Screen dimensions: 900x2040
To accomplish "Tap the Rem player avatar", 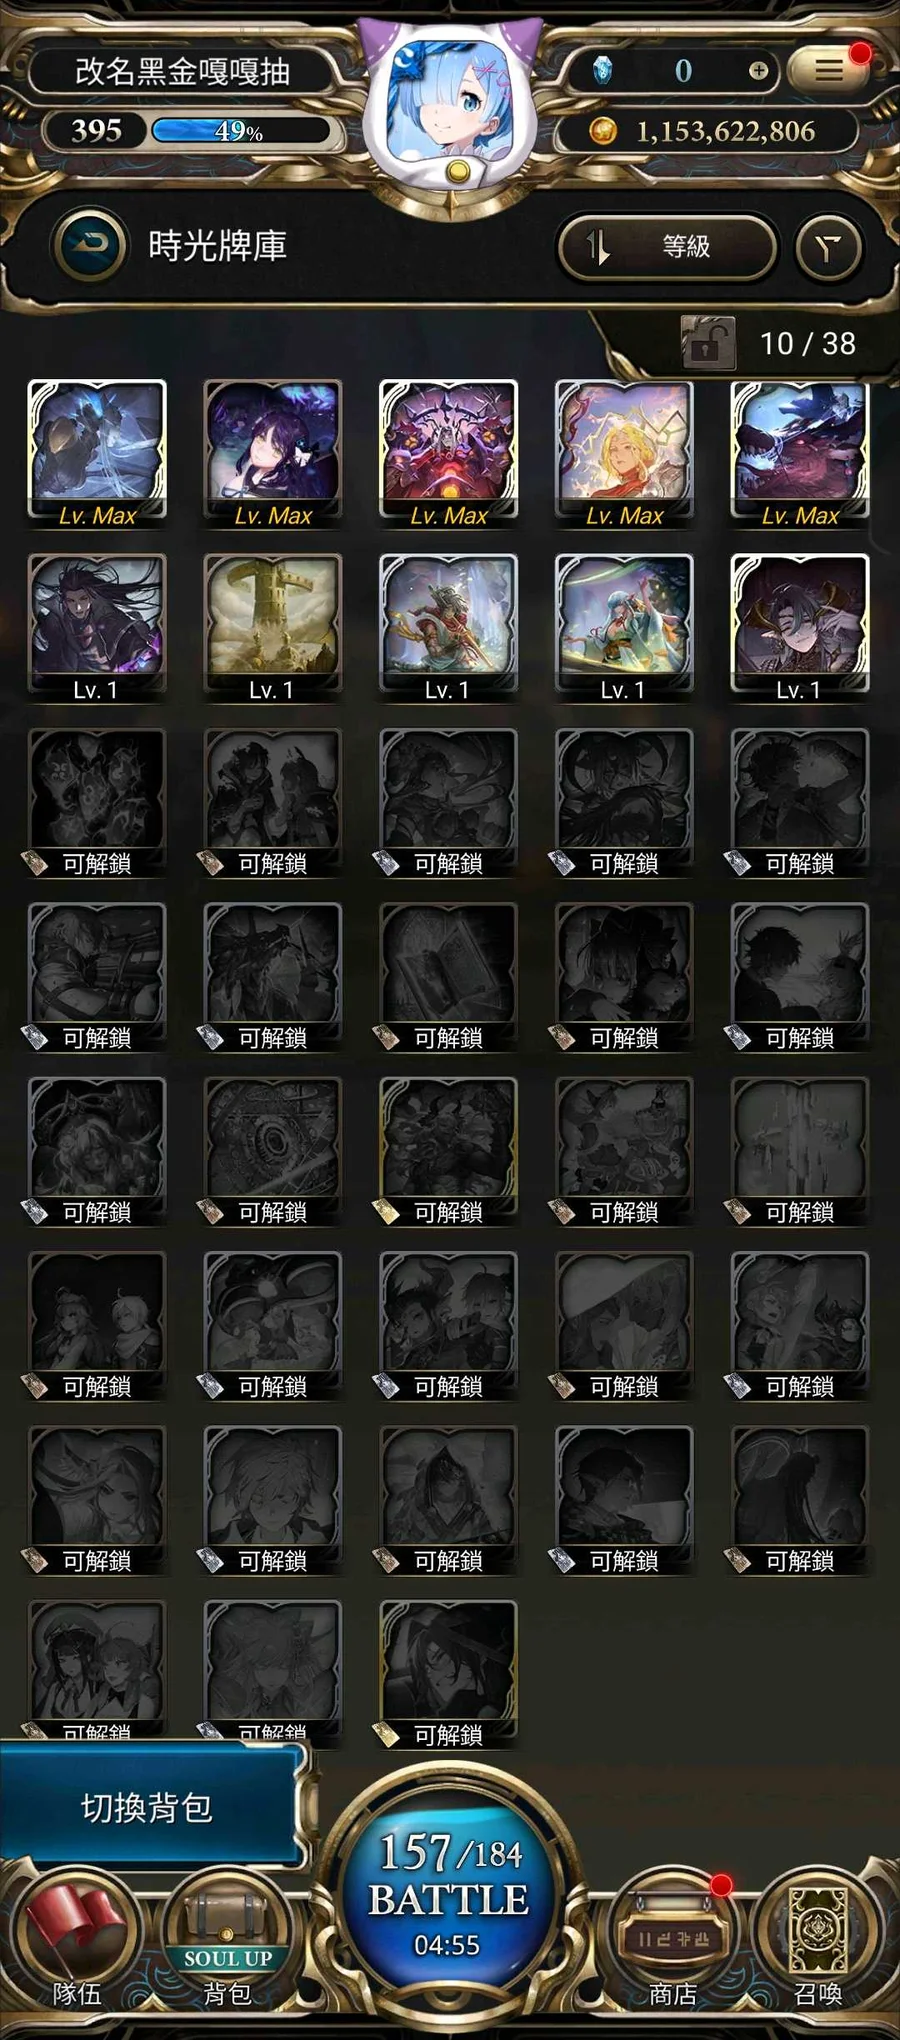I will pos(449,110).
